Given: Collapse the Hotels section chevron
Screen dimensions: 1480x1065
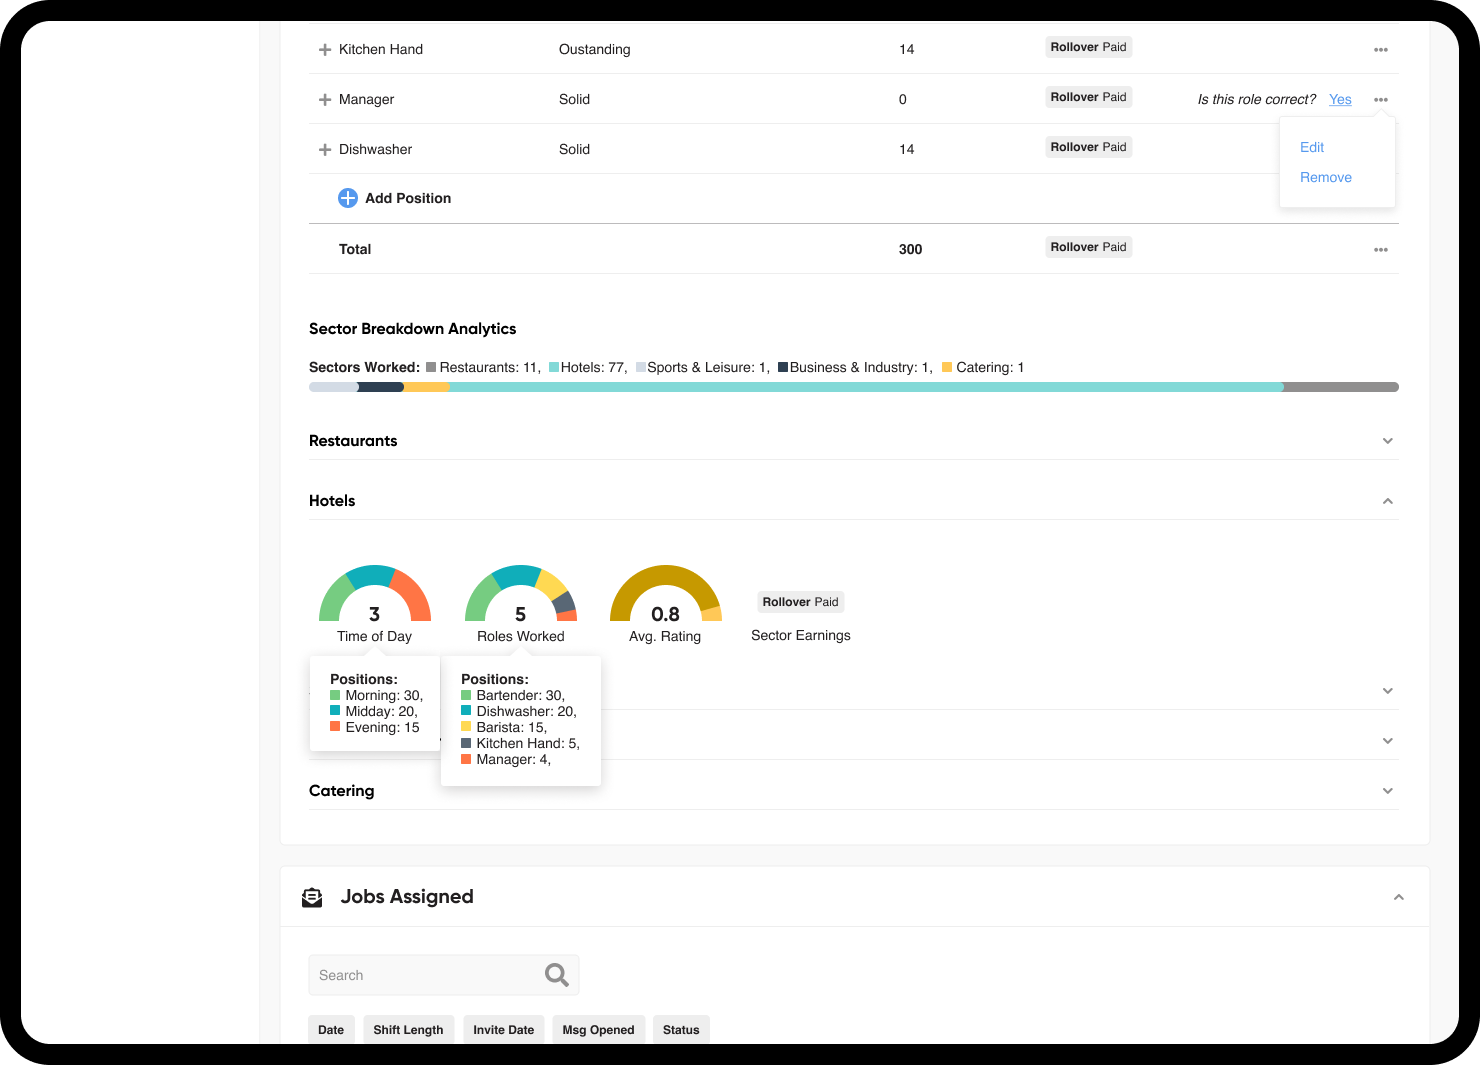Looking at the screenshot, I should [1388, 501].
